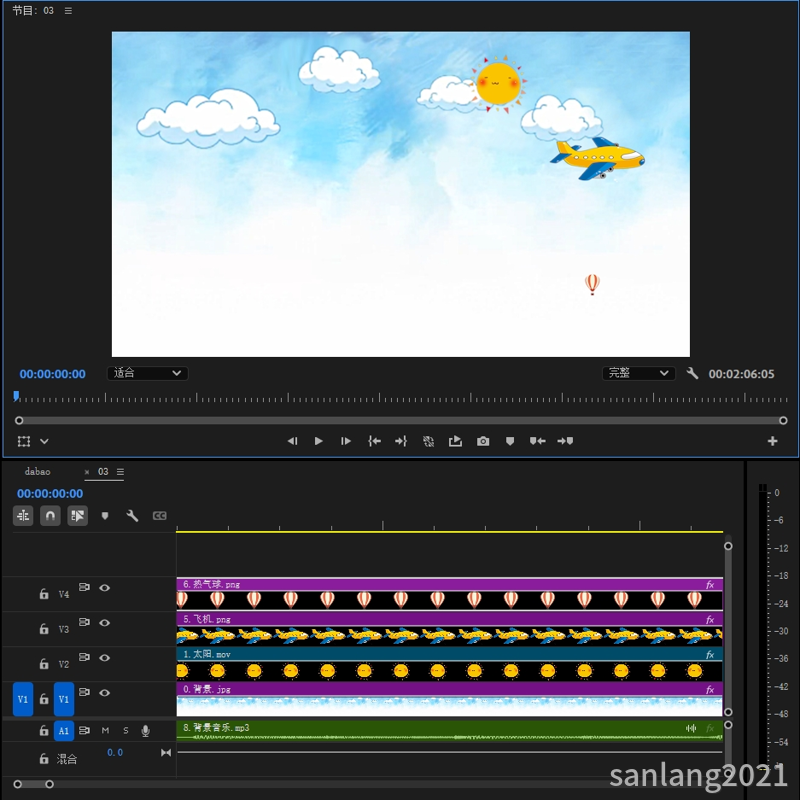This screenshot has width=800, height=800.
Task: Select the audio clip 8. 背景音乐.mp3
Action: point(449,731)
